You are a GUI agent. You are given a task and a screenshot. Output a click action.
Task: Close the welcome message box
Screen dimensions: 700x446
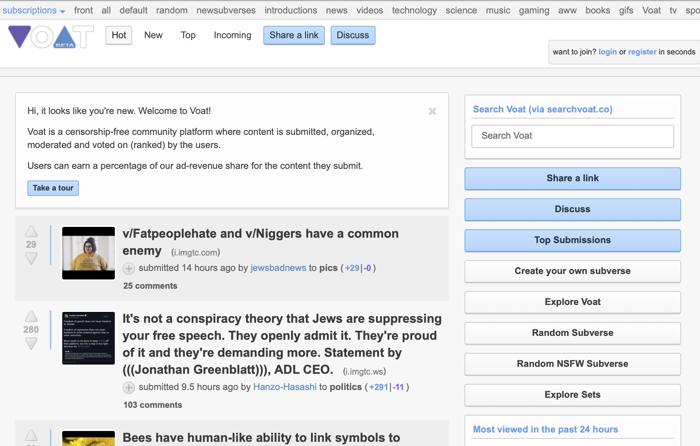click(432, 111)
